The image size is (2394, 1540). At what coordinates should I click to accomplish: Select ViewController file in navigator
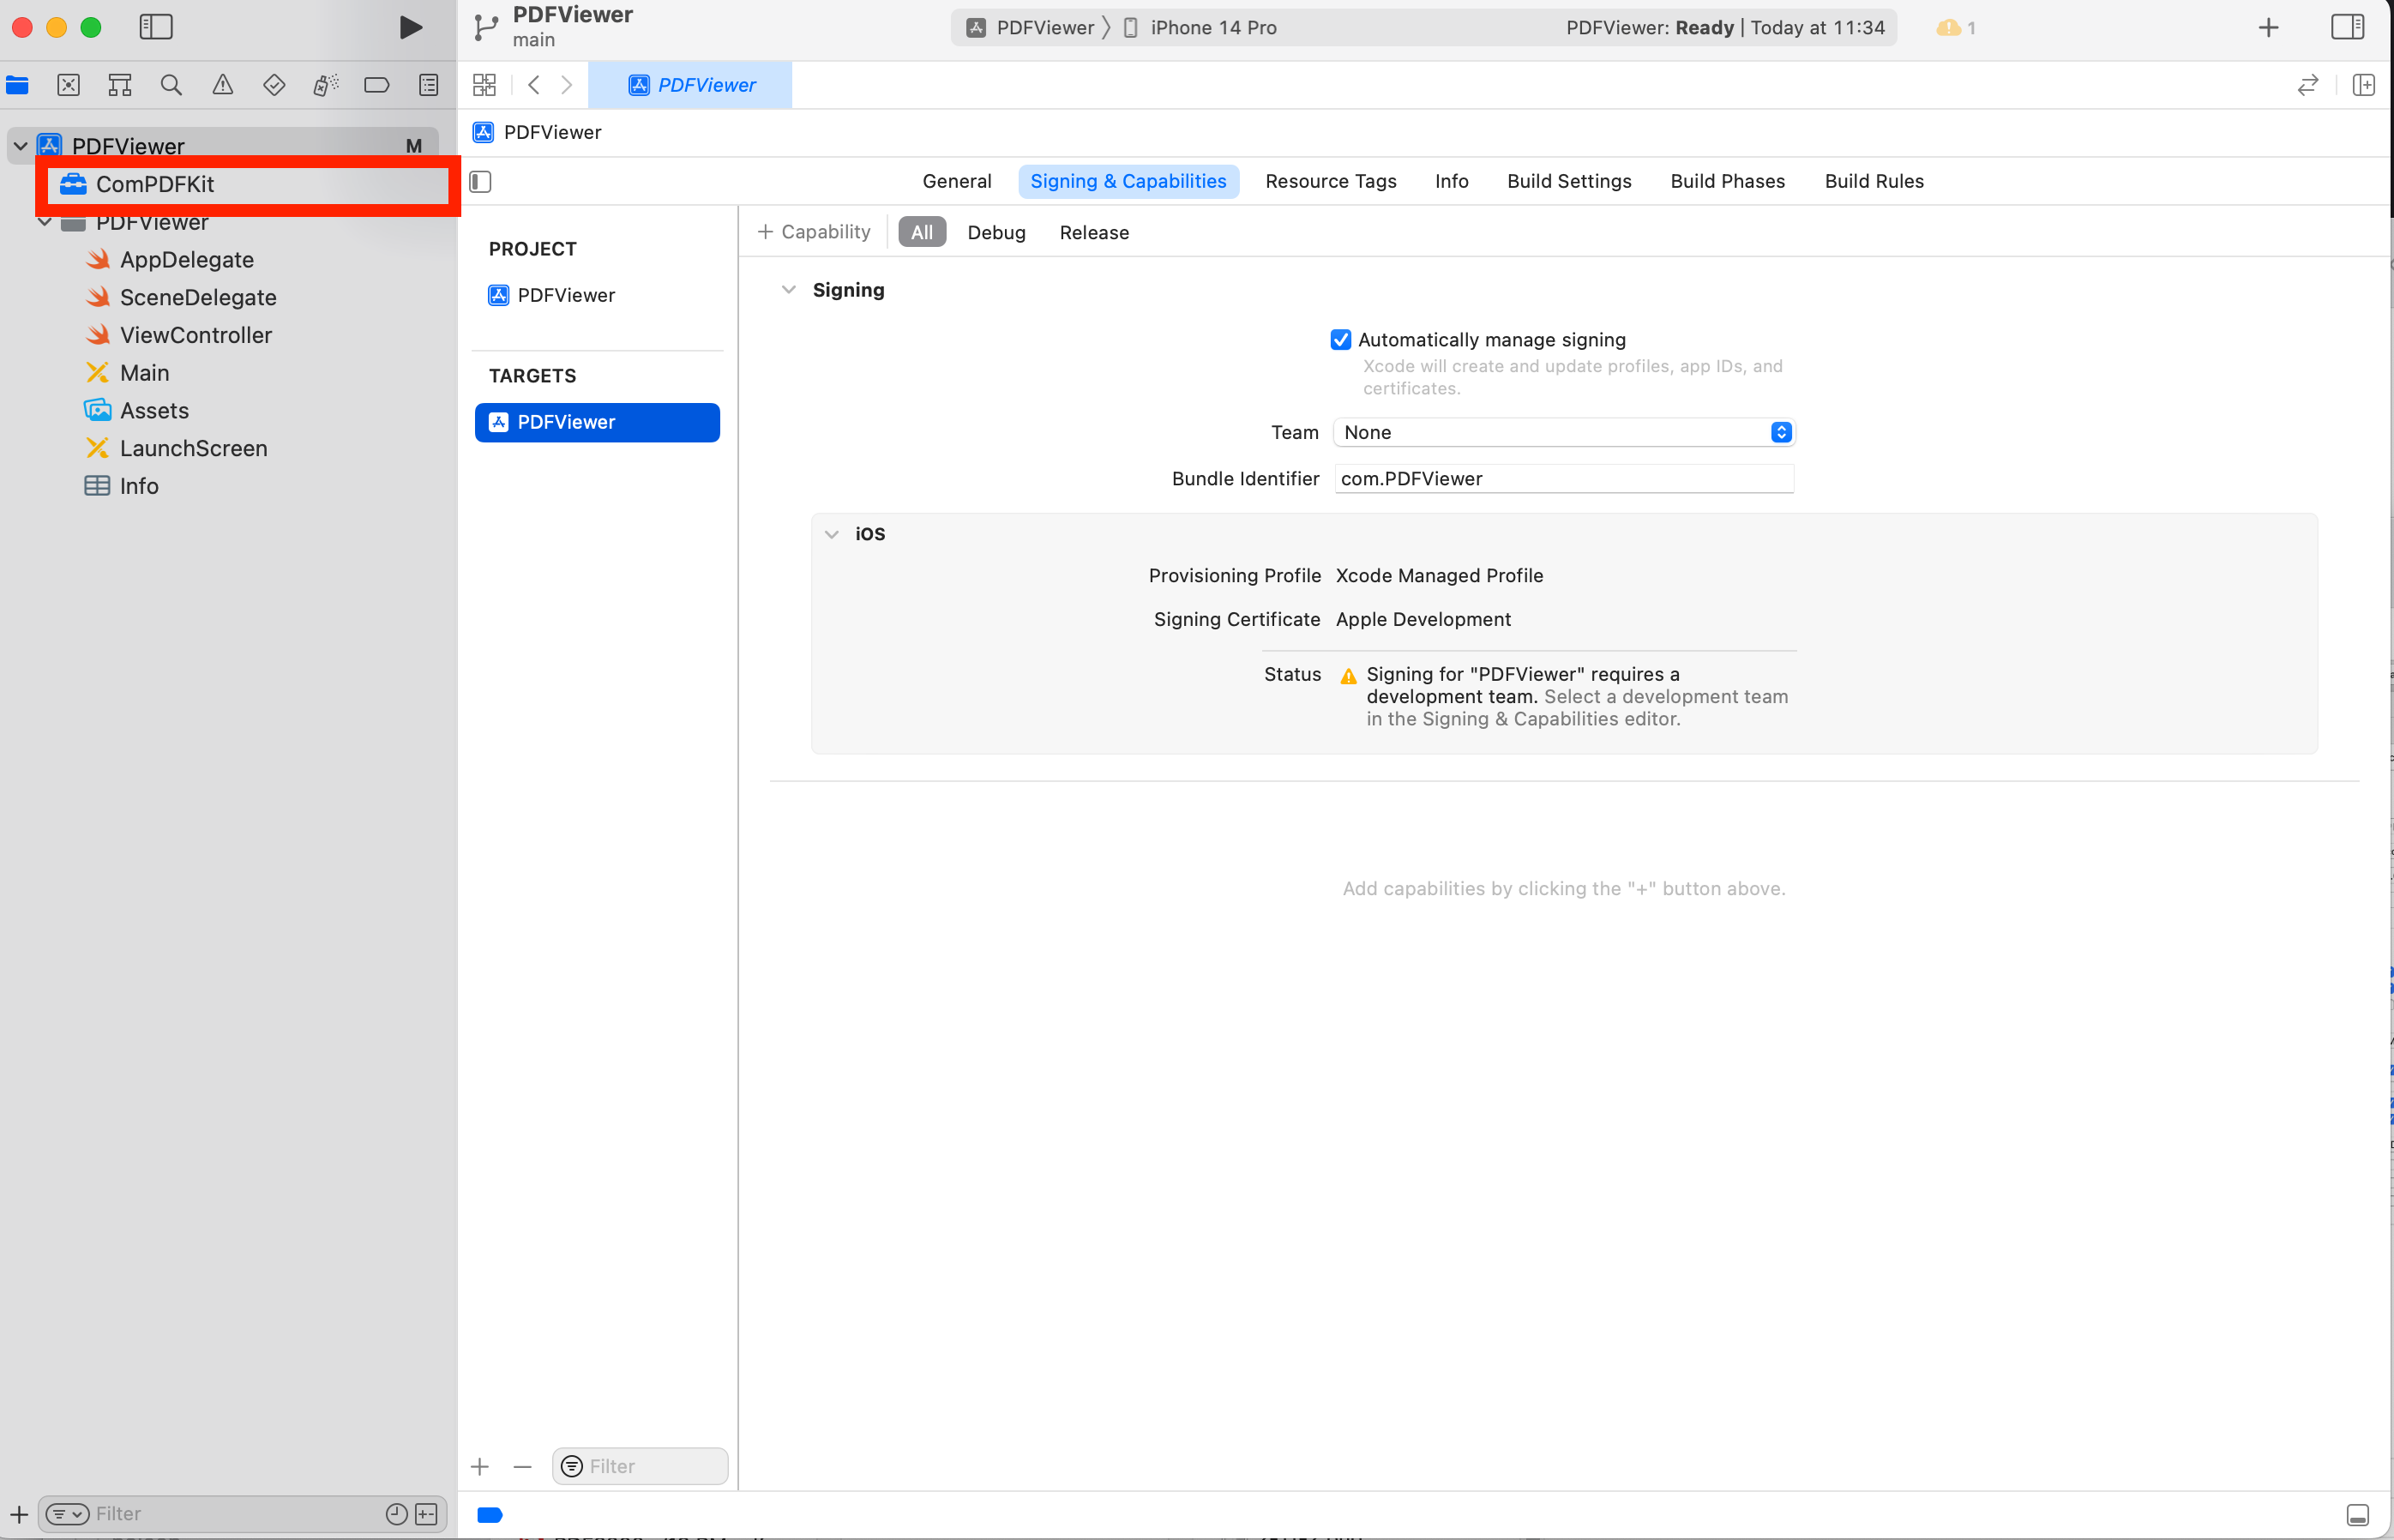195,335
